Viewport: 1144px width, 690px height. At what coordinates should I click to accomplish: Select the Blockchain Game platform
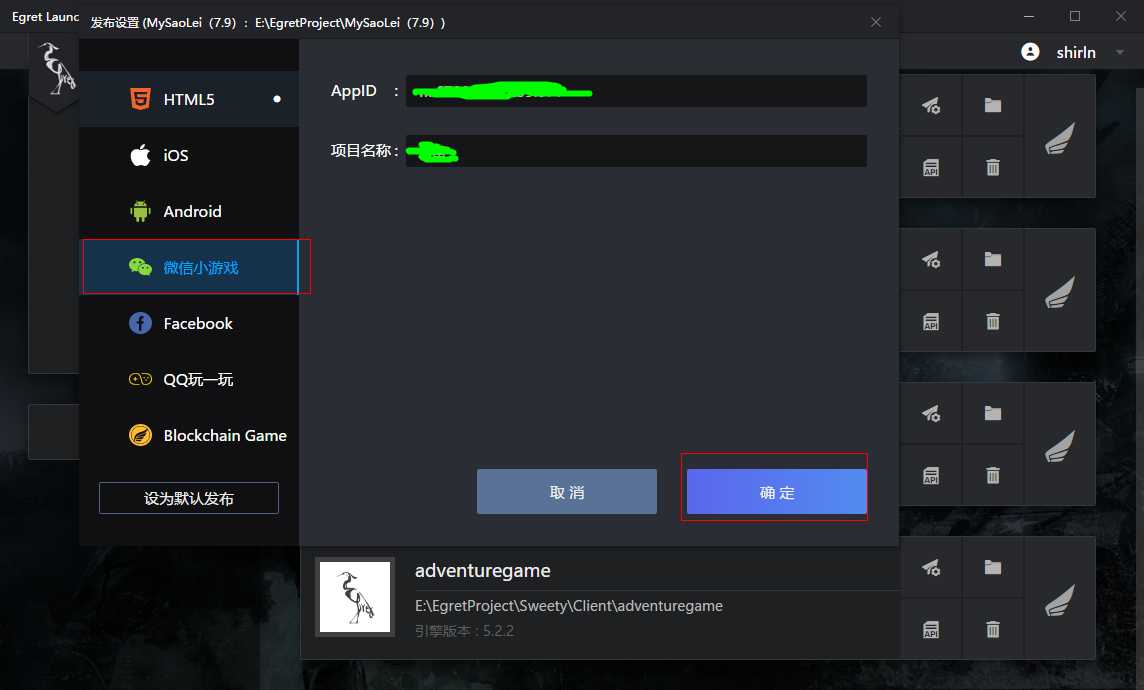pos(189,435)
